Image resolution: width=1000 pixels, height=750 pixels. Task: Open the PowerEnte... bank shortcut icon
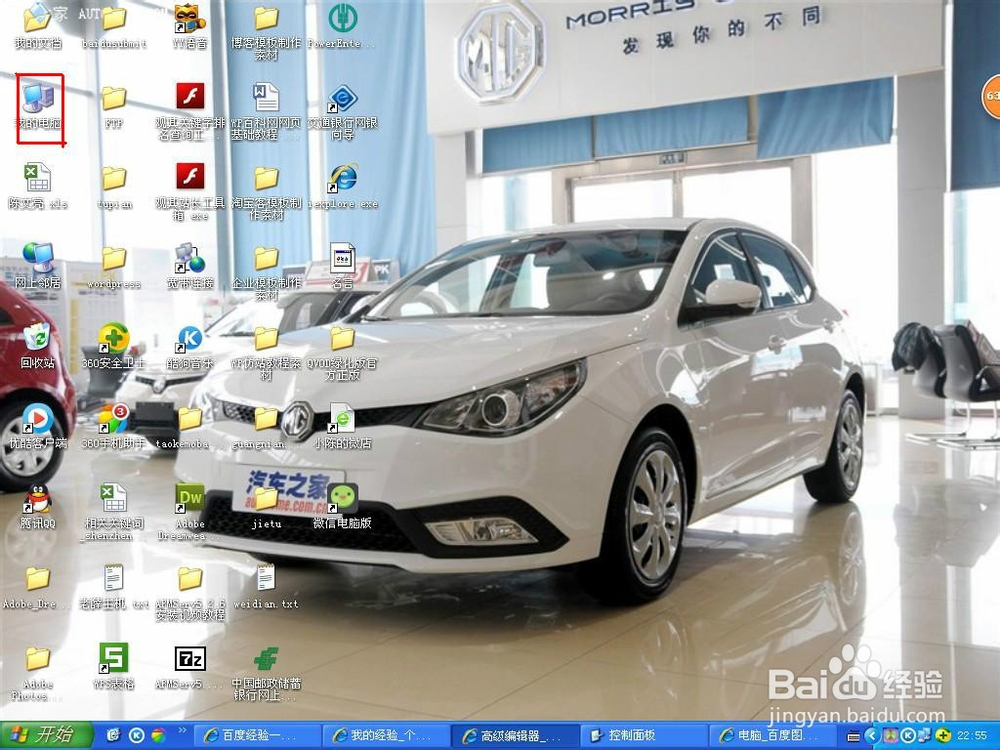(x=342, y=18)
